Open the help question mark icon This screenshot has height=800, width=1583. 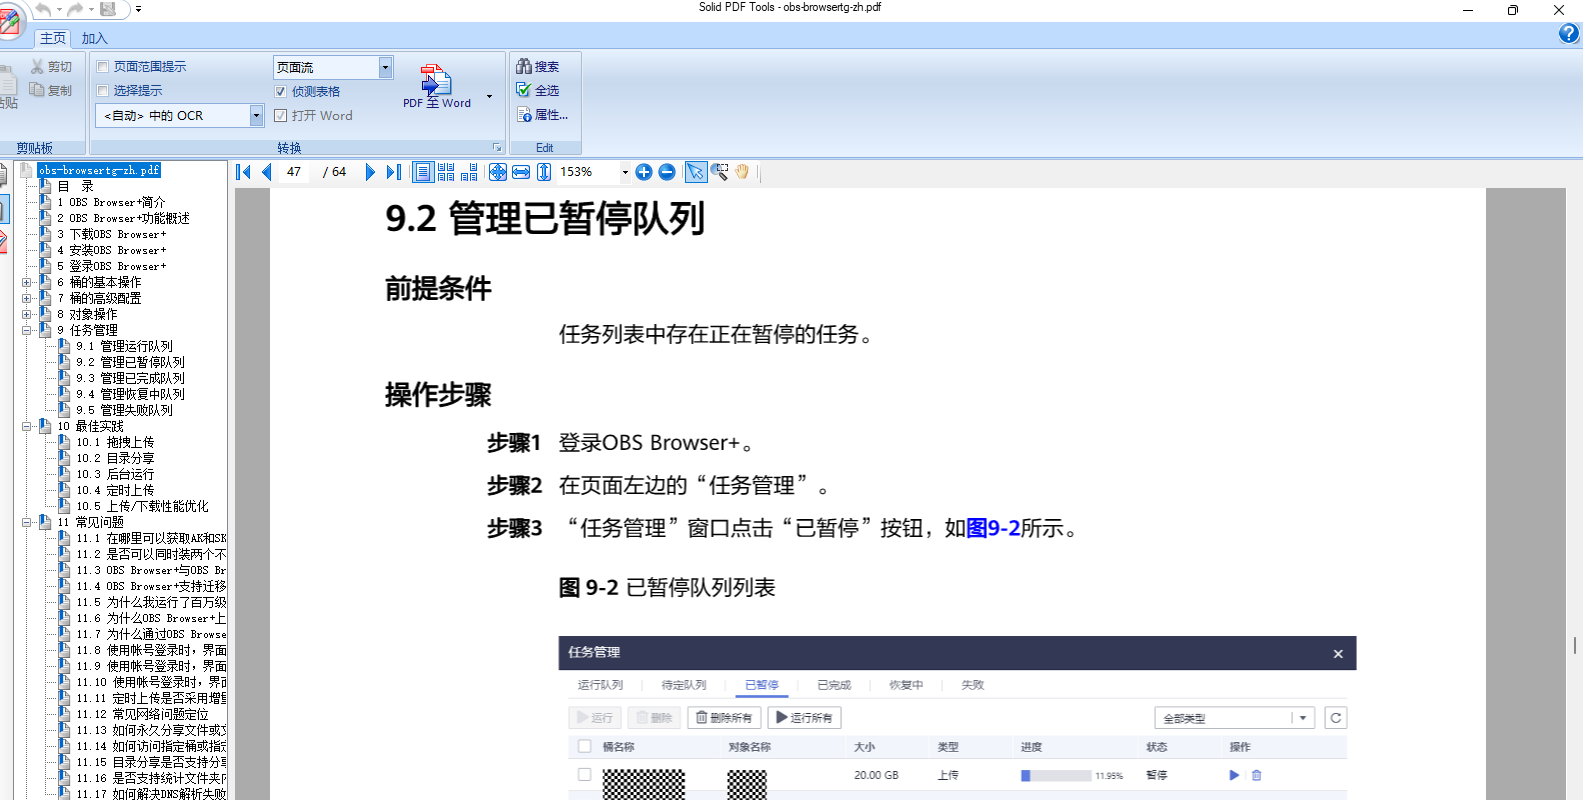1568,34
